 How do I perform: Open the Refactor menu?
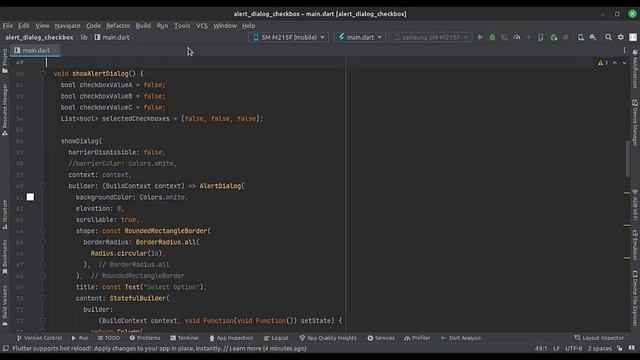pos(118,26)
